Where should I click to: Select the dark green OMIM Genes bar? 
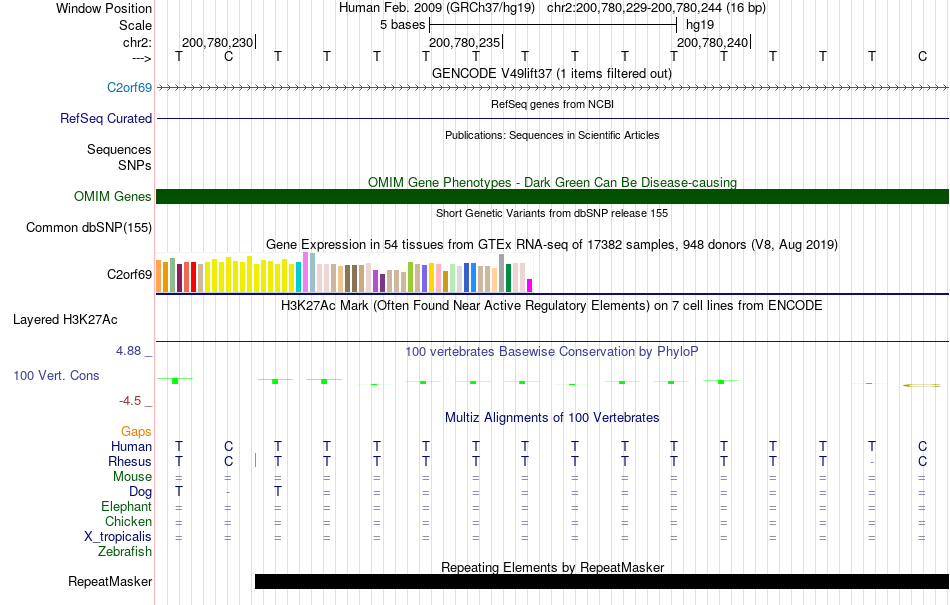(552, 196)
